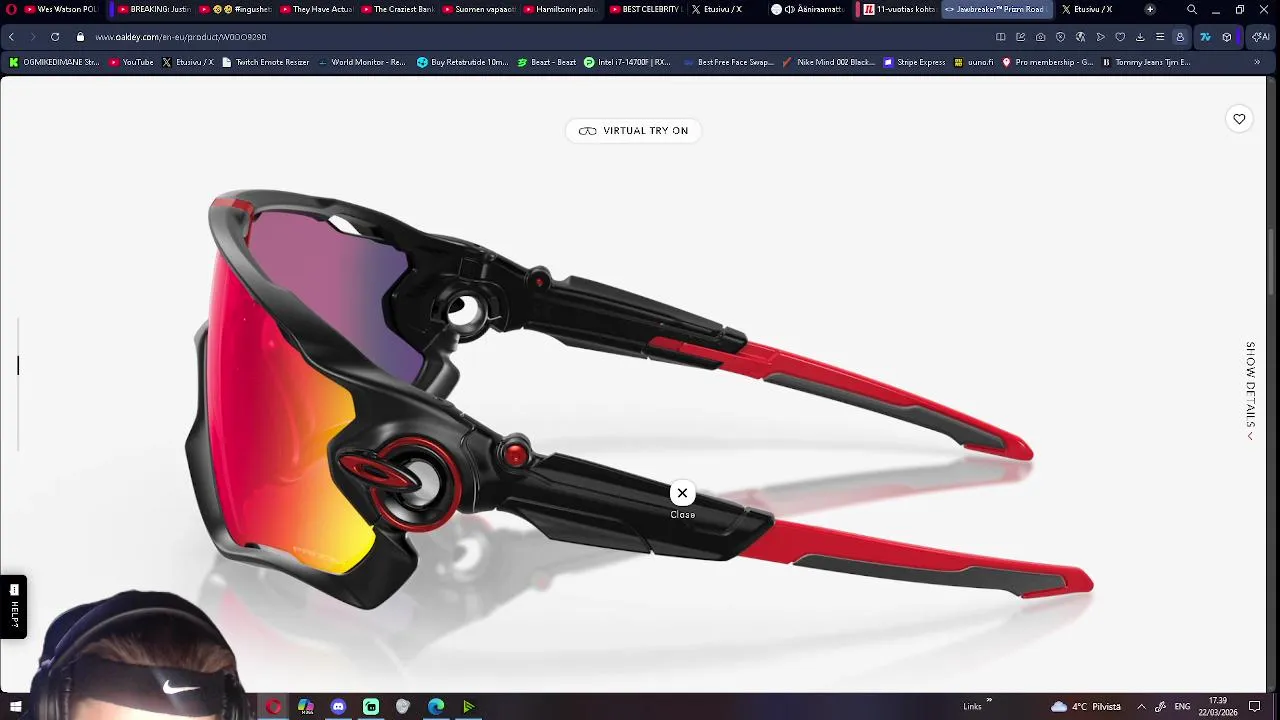1280x720 pixels.
Task: Switch to Hamiltonin paluu tab
Action: click(560, 9)
